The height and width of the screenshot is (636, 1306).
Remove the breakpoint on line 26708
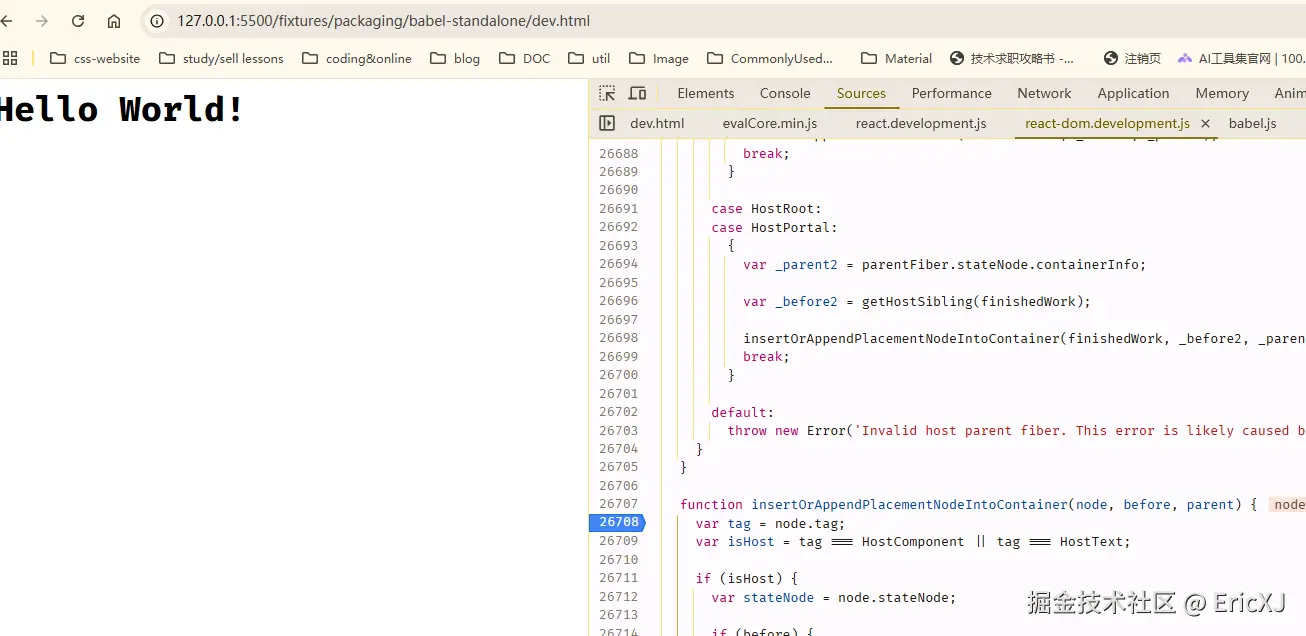coord(618,522)
